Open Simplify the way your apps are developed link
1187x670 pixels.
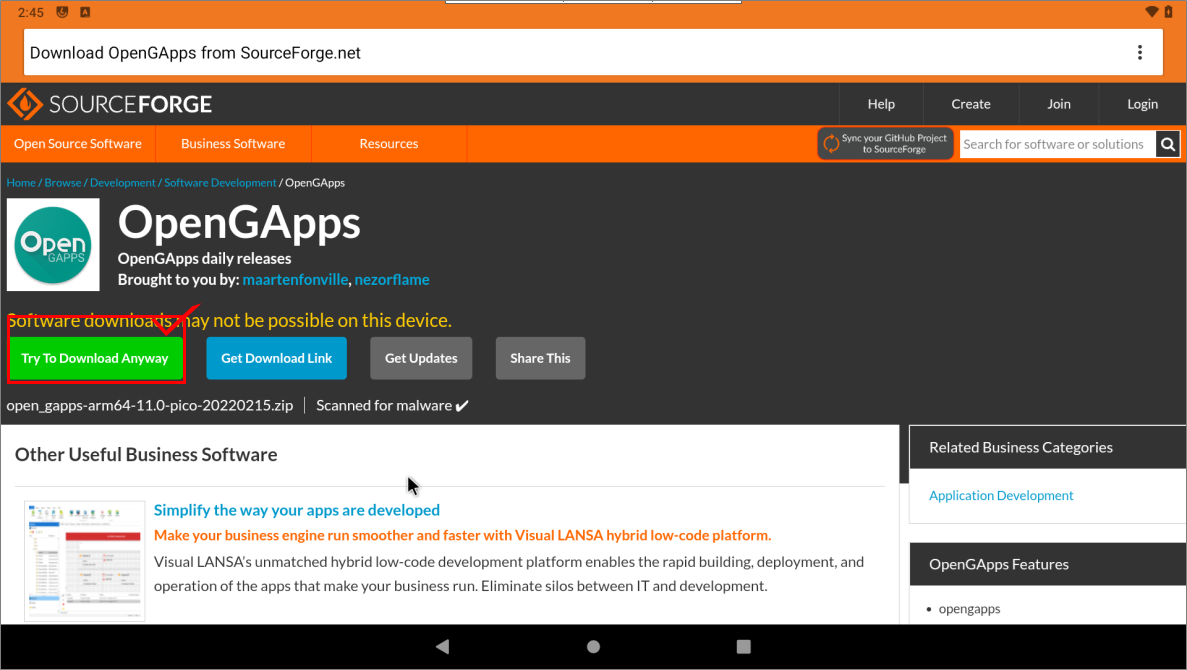pos(297,510)
